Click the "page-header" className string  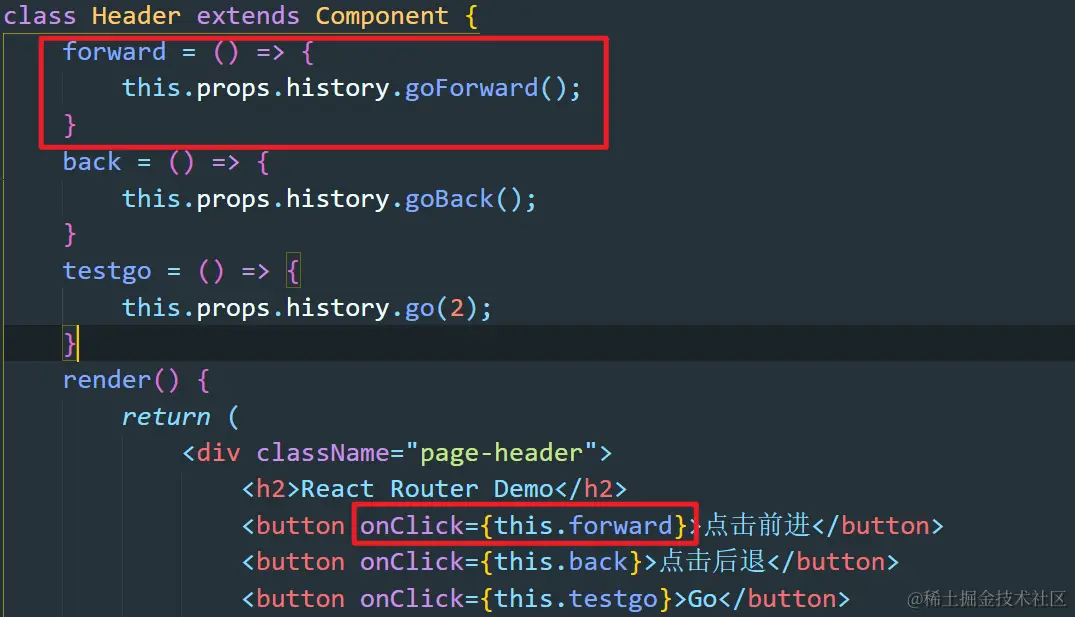click(x=501, y=453)
